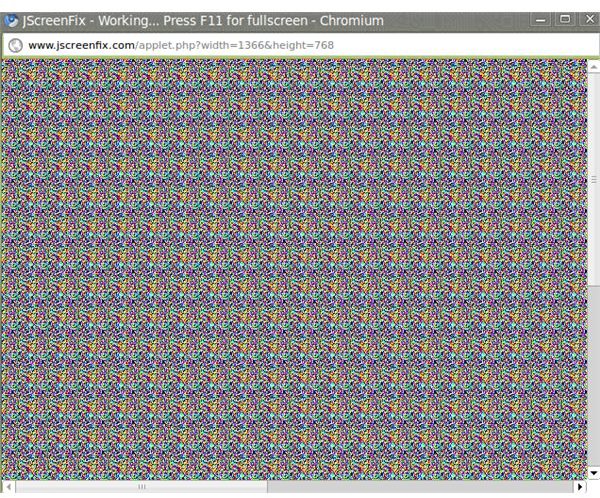Click the globe site icon in address bar

15,45
